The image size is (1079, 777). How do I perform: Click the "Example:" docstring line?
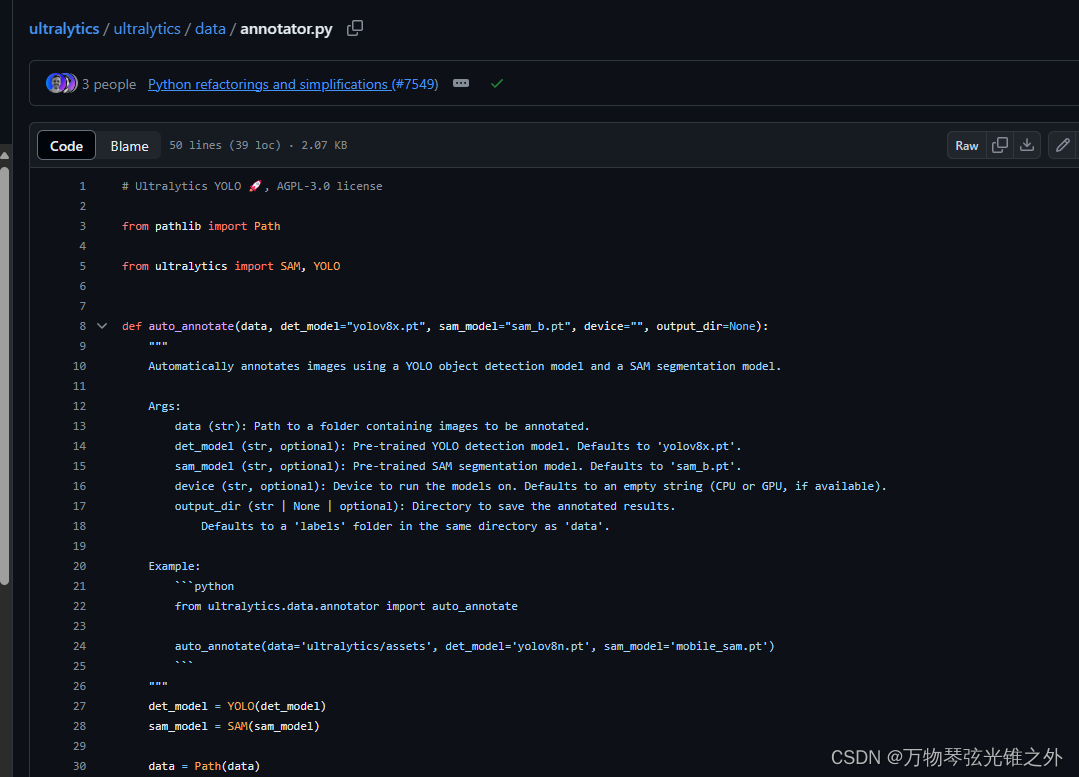tap(174, 566)
